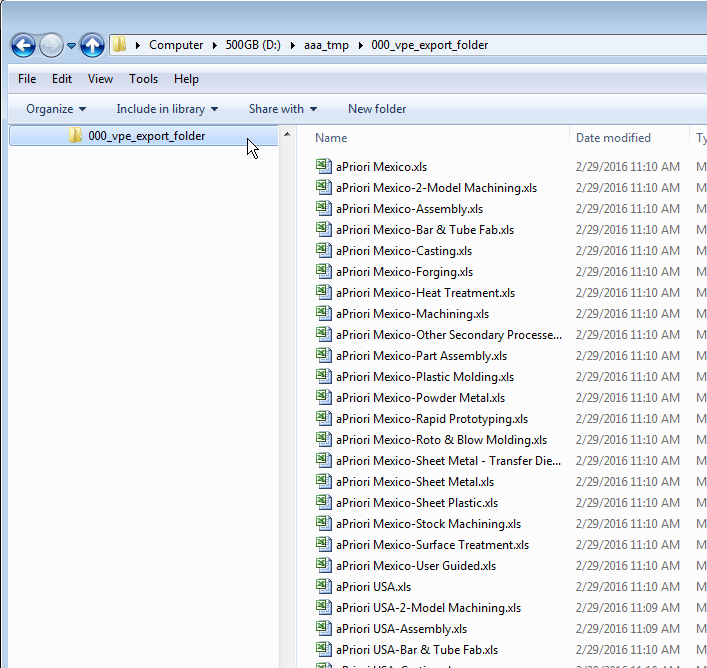The width and height of the screenshot is (707, 668).
Task: Create a New folder
Action: [377, 109]
